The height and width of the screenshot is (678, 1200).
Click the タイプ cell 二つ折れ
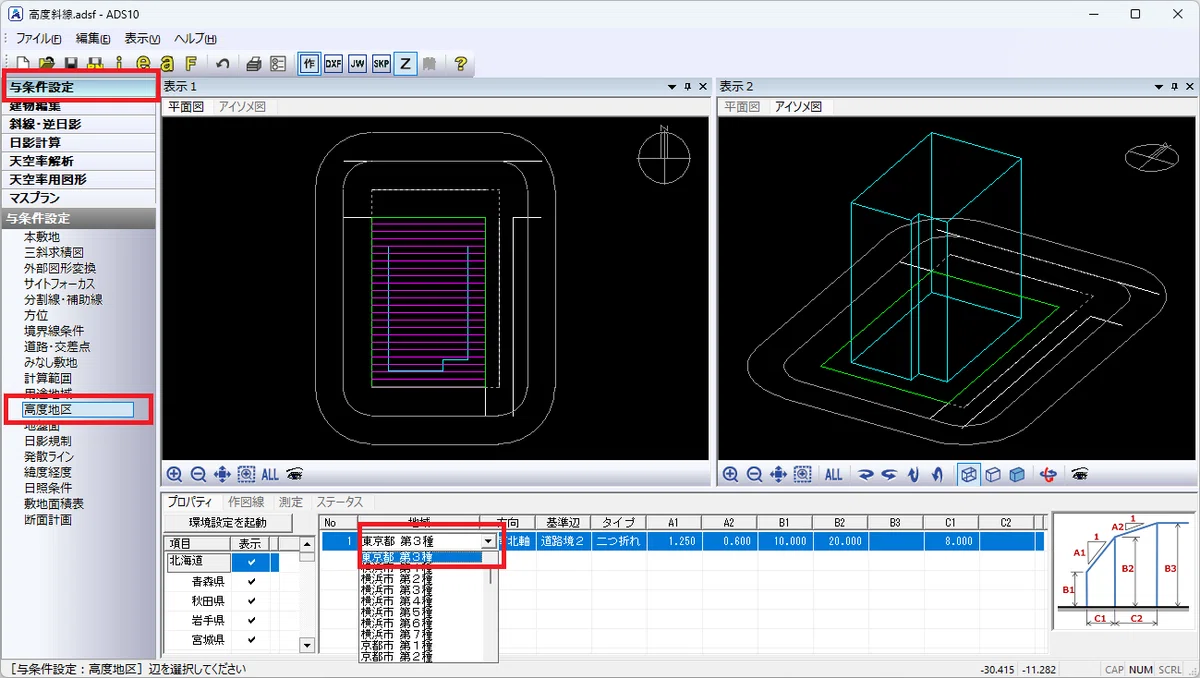(617, 541)
